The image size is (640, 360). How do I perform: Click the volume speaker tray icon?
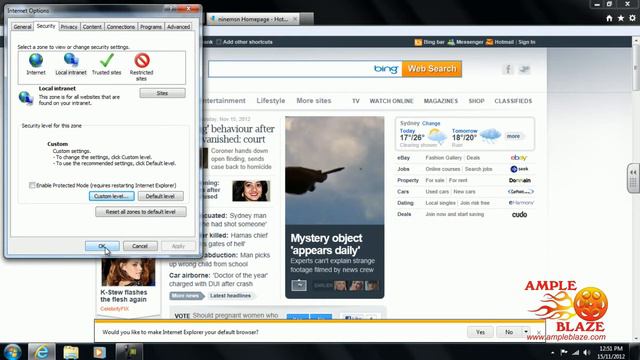[587, 352]
